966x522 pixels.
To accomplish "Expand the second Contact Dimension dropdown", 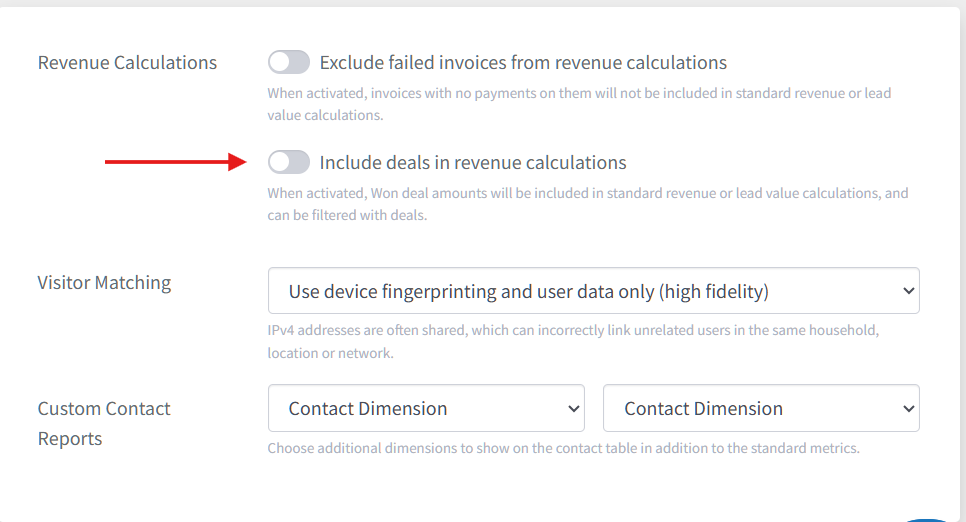I will (761, 408).
